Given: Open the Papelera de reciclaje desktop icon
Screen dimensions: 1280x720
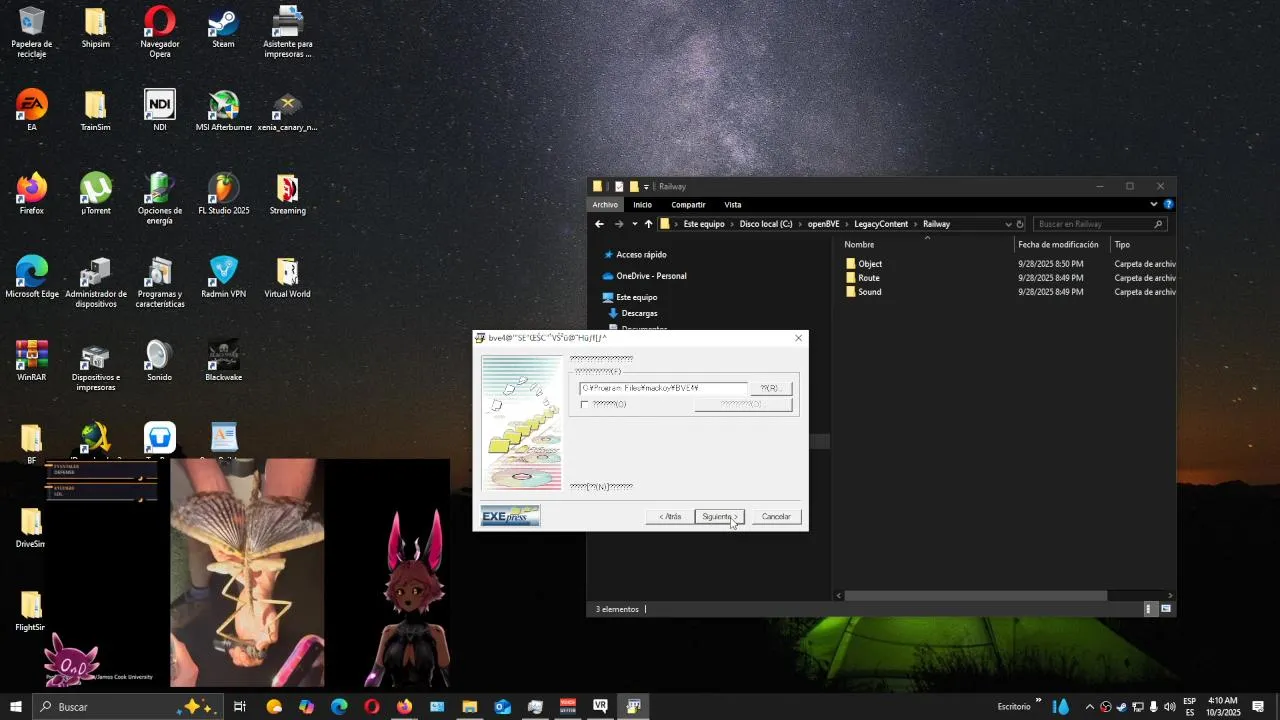Looking at the screenshot, I should pyautogui.click(x=32, y=32).
